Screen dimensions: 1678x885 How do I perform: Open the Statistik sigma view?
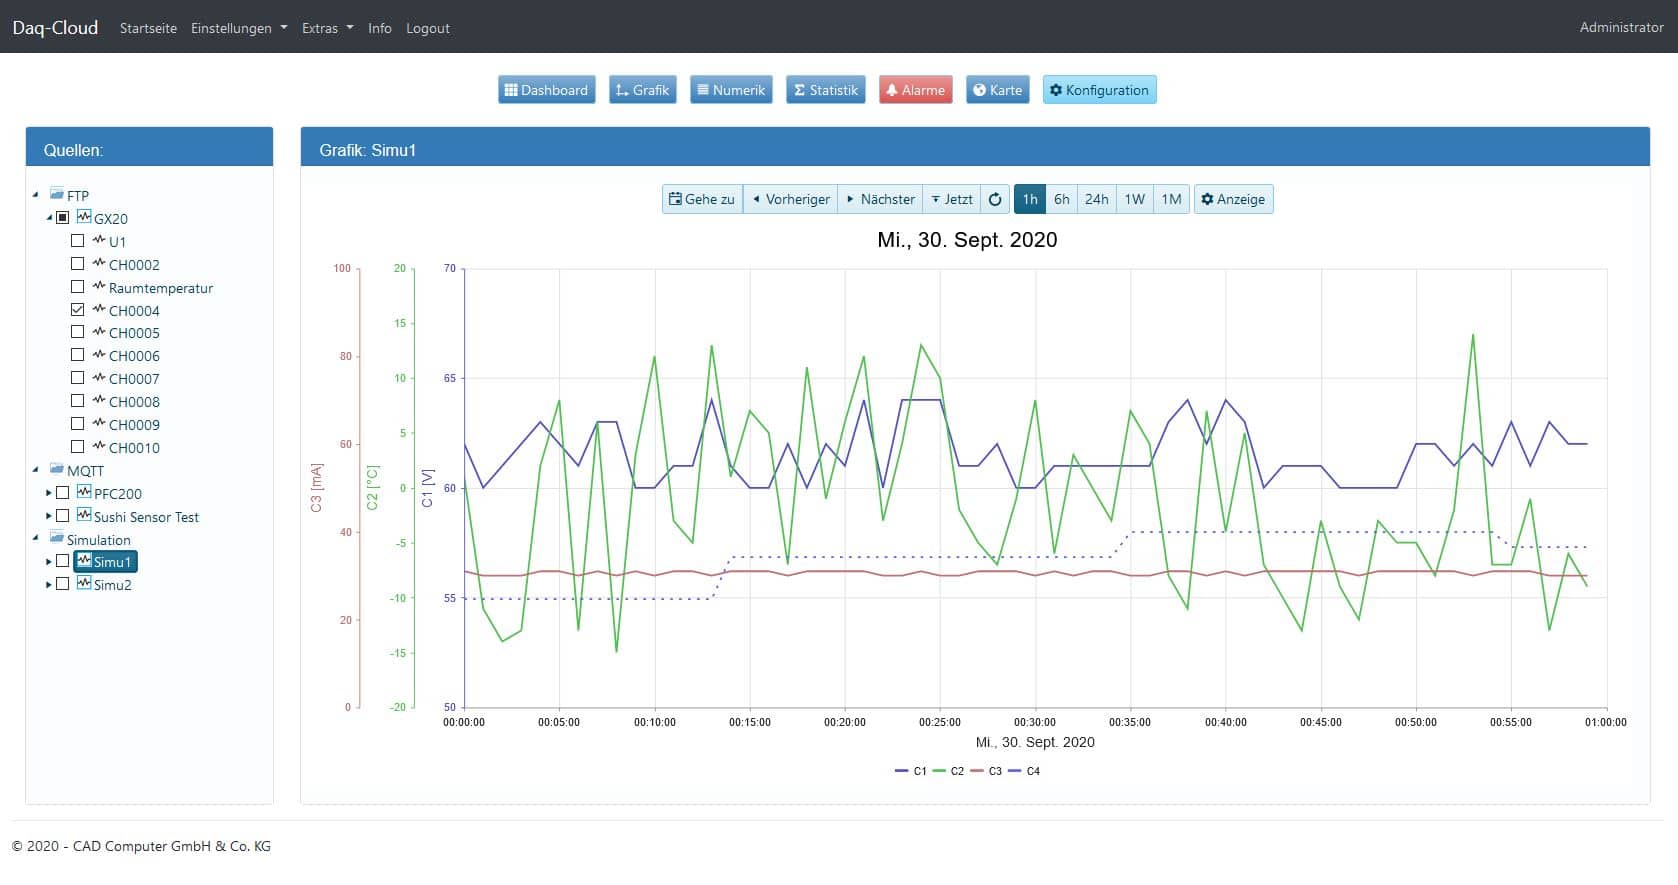pos(825,90)
